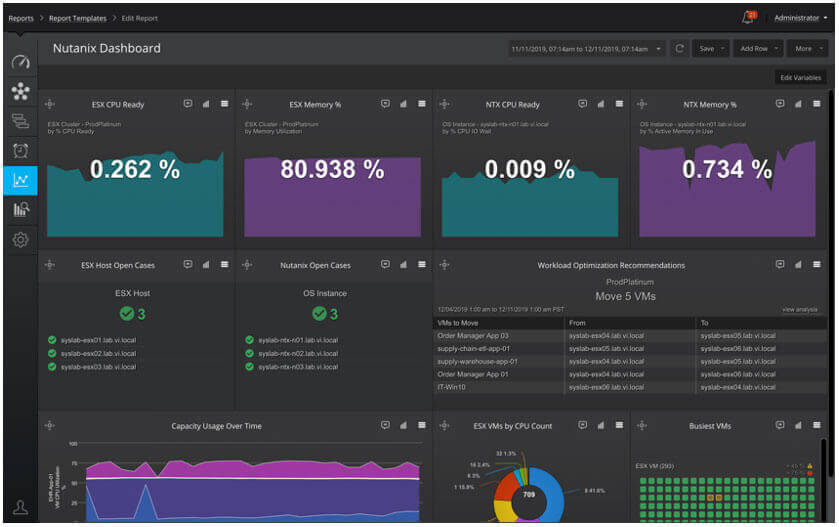The height and width of the screenshot is (527, 839).
Task: Open hamburger menu on NTX Memory % widget
Action: (x=817, y=103)
